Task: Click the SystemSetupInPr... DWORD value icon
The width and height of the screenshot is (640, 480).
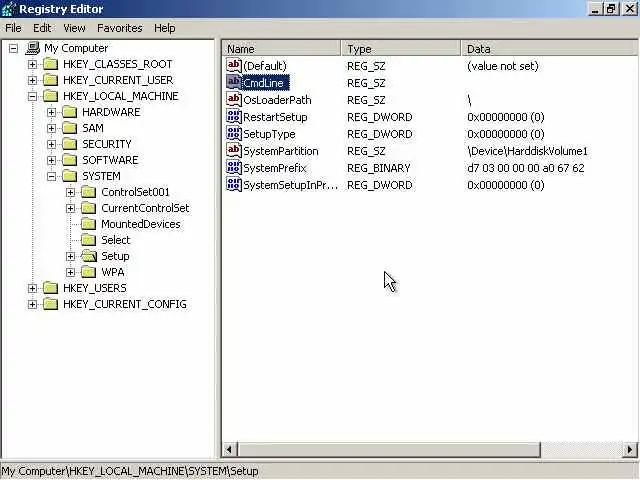Action: 234,185
